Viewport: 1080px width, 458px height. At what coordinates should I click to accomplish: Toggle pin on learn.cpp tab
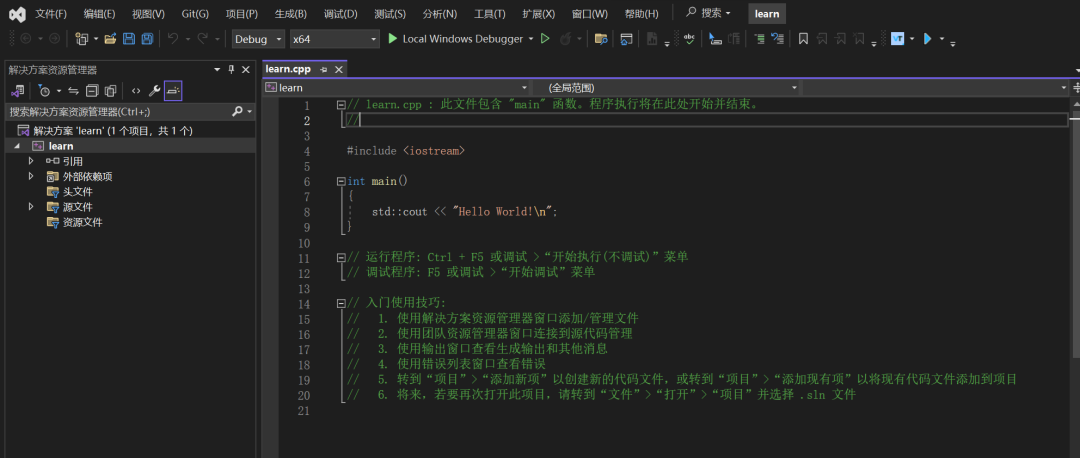(x=324, y=70)
